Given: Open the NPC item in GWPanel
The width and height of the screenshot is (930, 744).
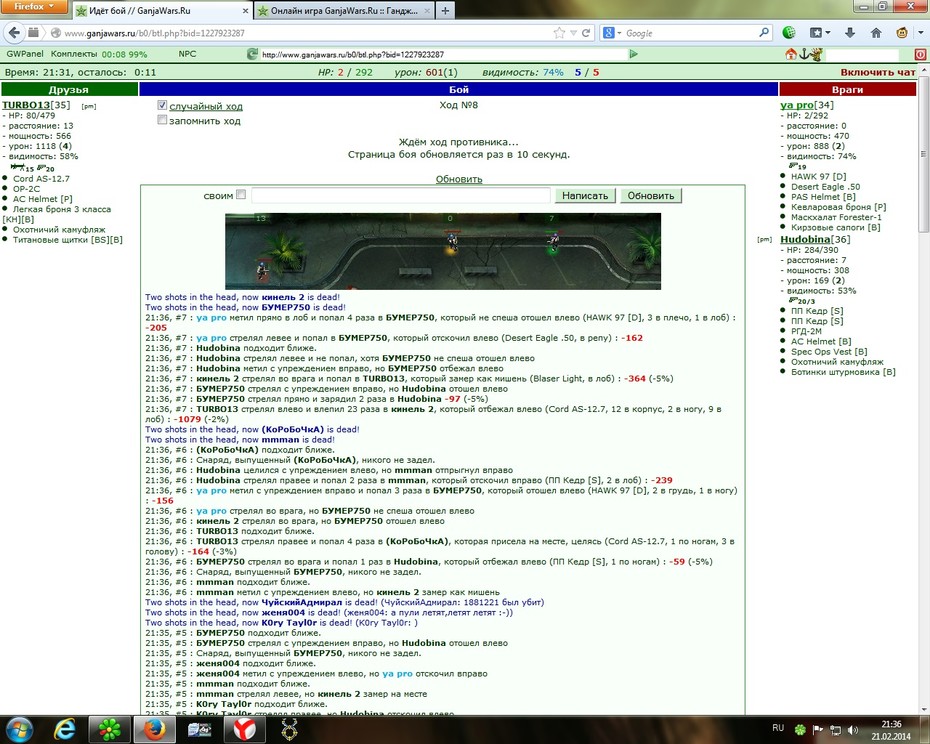Looking at the screenshot, I should (187, 54).
